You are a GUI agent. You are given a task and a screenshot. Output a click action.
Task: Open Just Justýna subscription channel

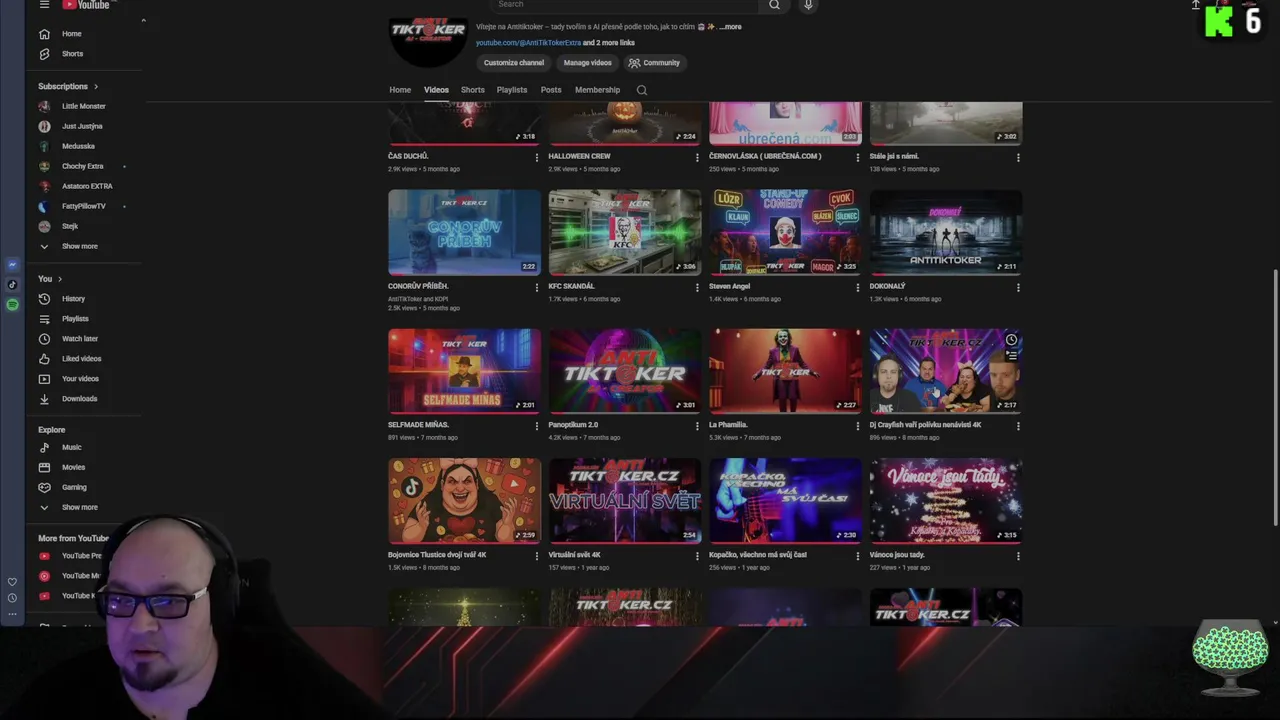click(83, 126)
